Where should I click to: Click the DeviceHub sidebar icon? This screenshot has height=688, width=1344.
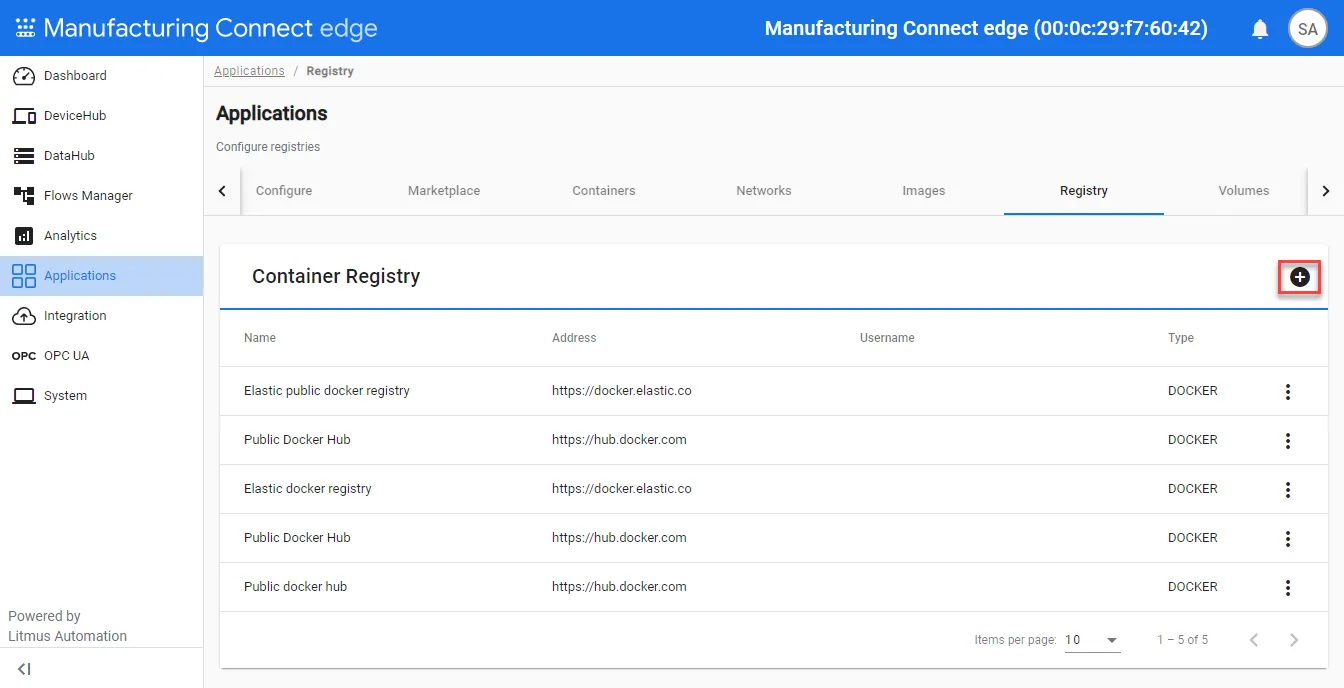(24, 116)
